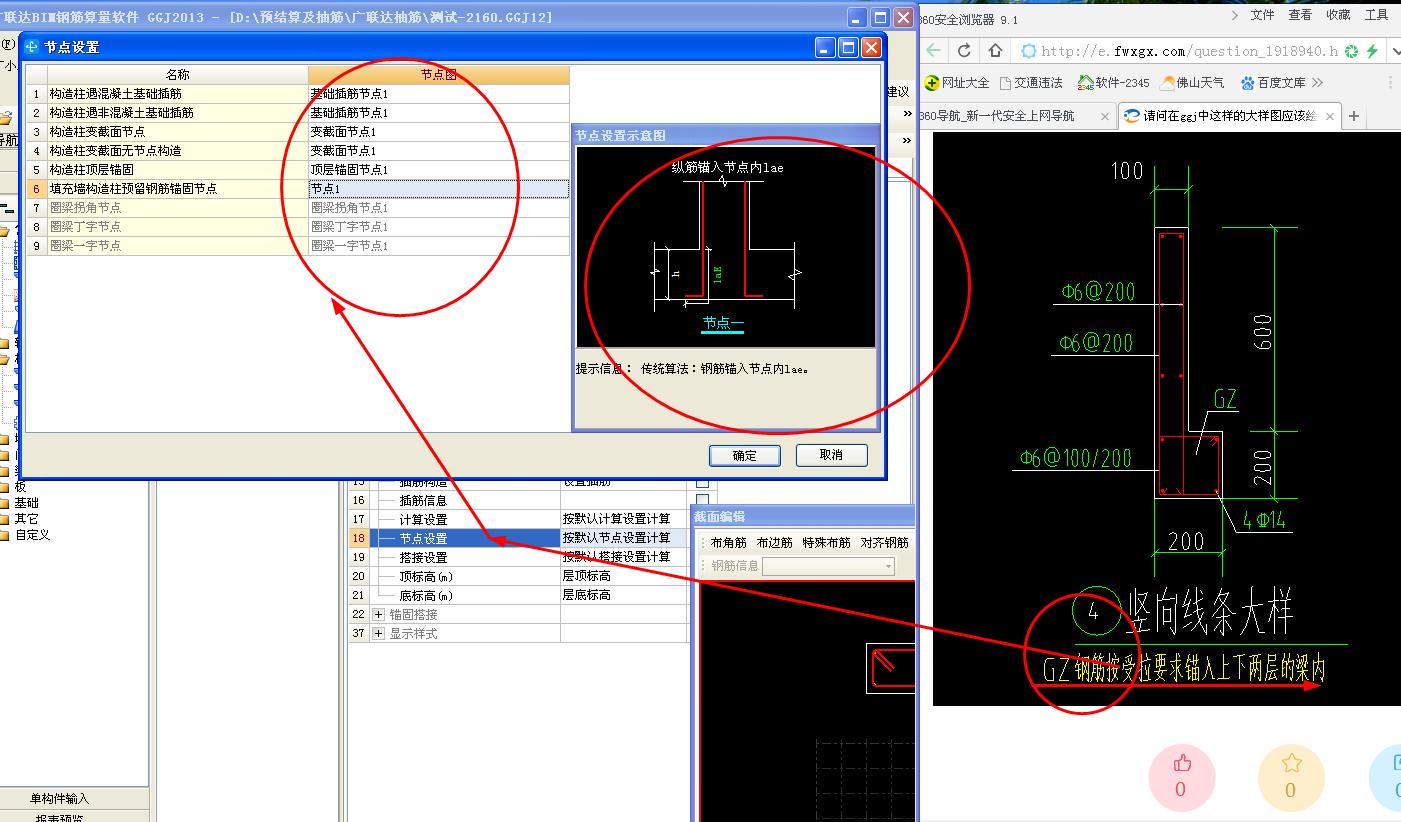The width and height of the screenshot is (1401, 822).
Task: Select row 构造柱顶层锚固
Action: [x=177, y=170]
